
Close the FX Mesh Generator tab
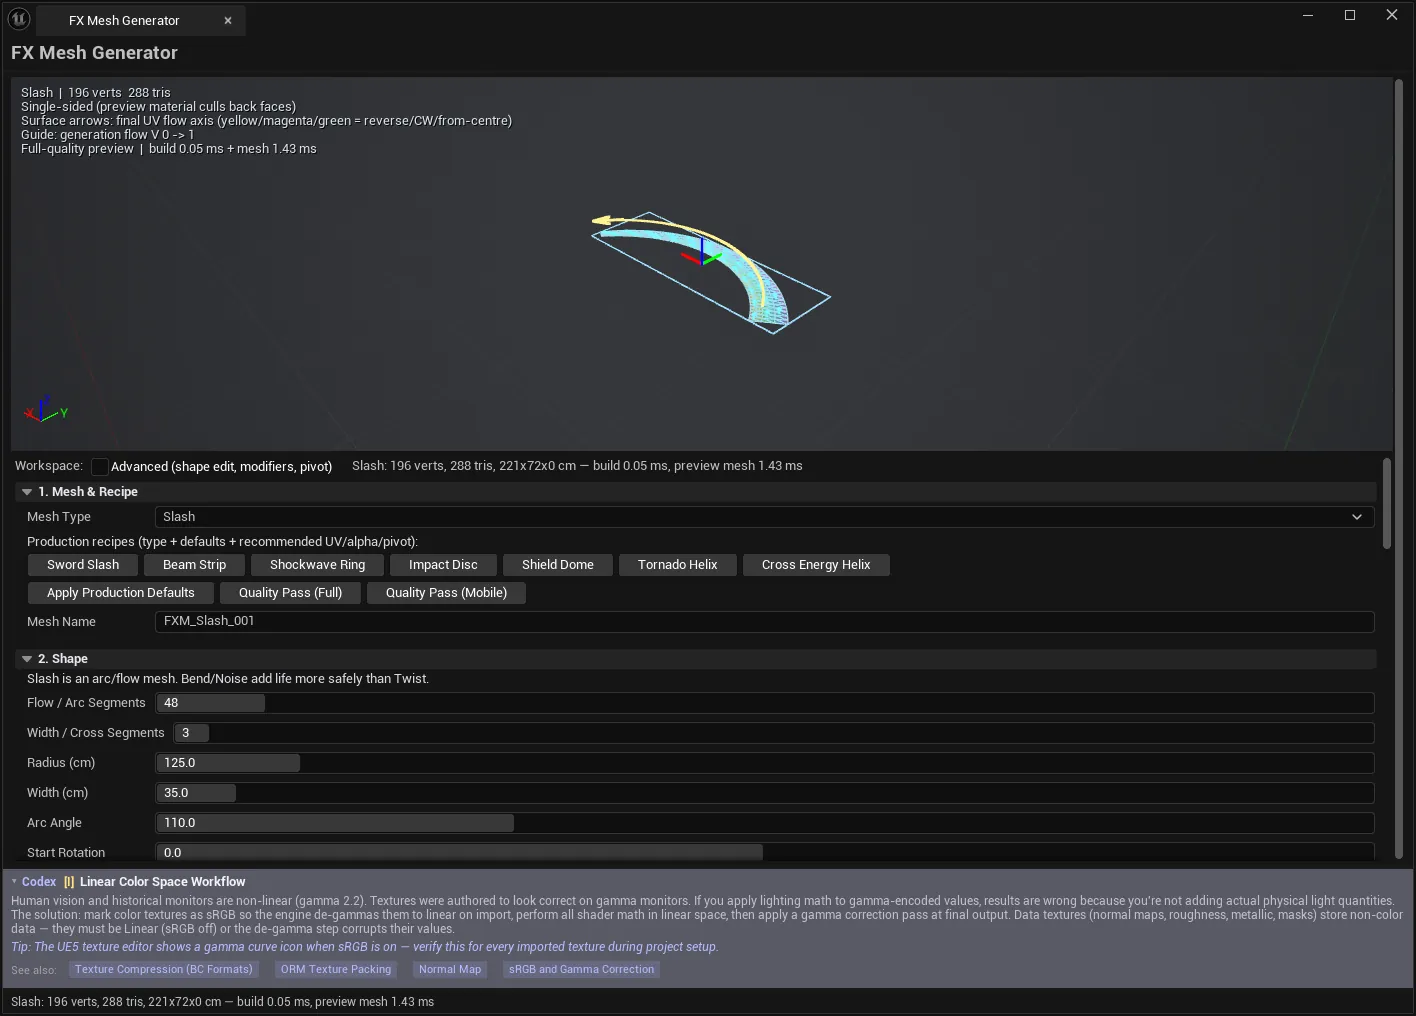228,20
